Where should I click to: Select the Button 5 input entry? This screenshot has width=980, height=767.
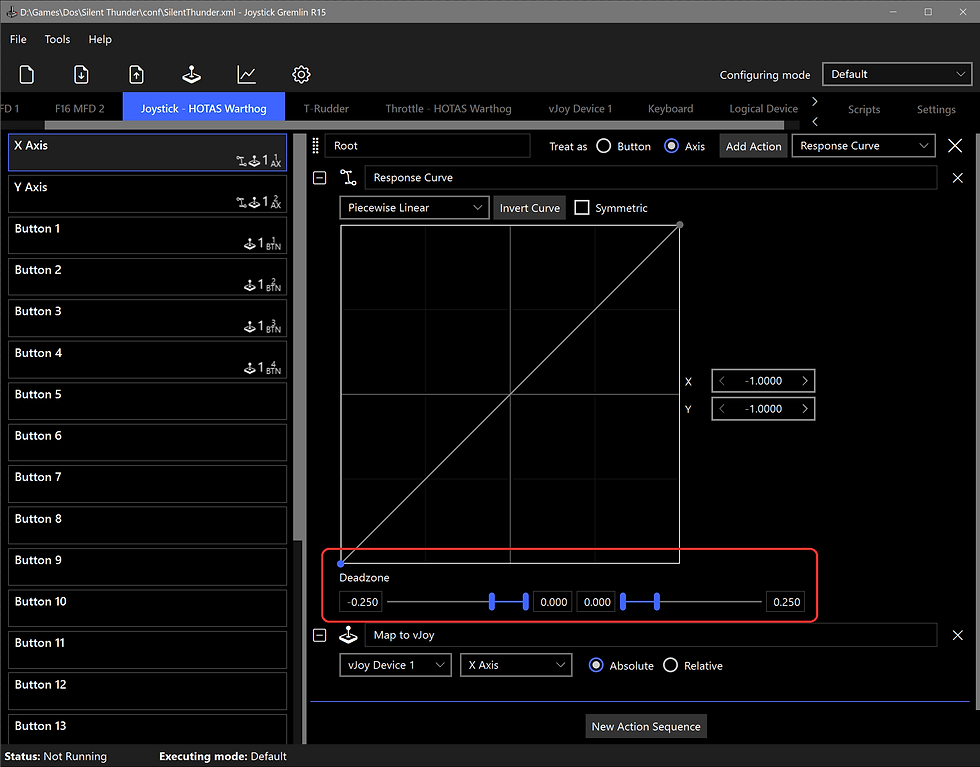tap(148, 401)
